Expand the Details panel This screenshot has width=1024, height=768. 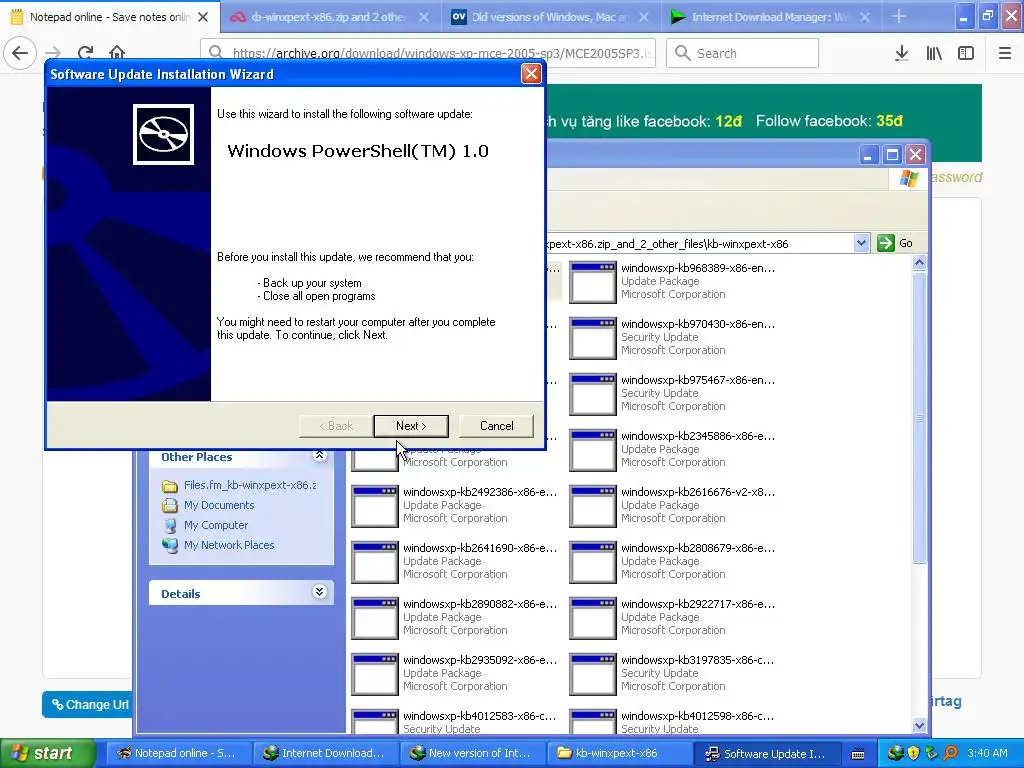(x=319, y=592)
